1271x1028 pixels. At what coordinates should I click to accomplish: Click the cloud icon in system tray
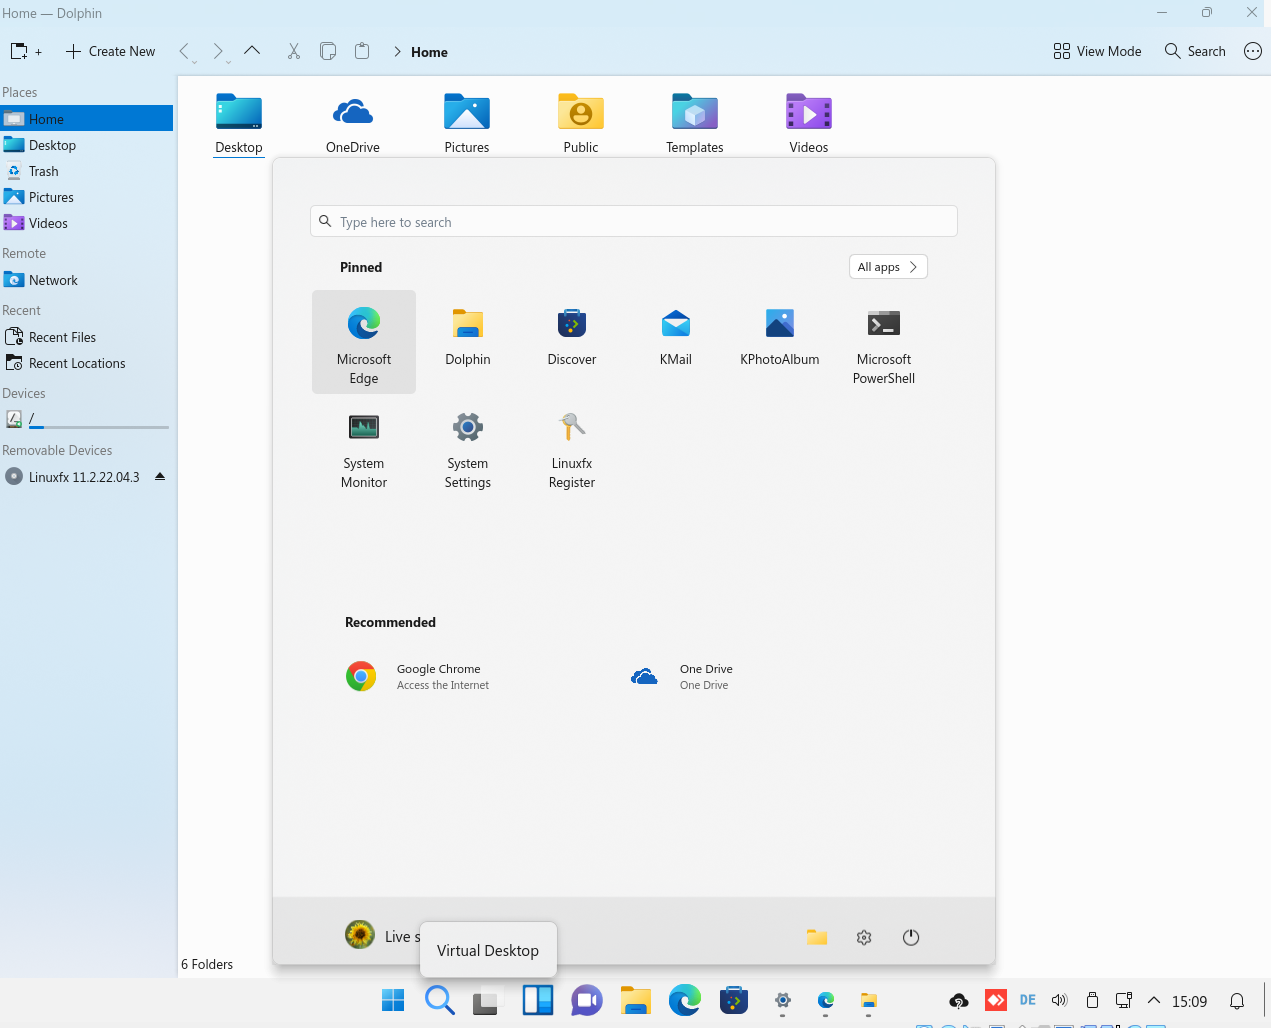(959, 1001)
